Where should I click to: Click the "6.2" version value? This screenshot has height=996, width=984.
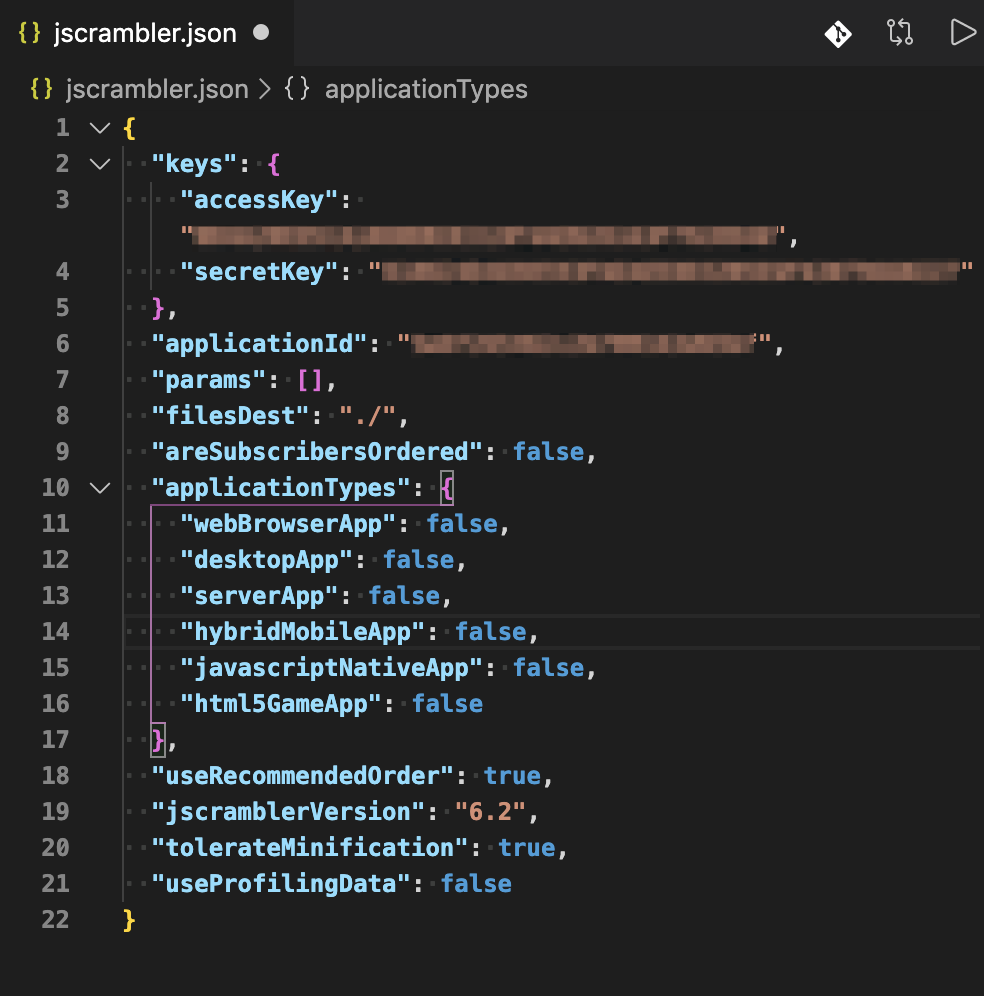click(x=490, y=812)
